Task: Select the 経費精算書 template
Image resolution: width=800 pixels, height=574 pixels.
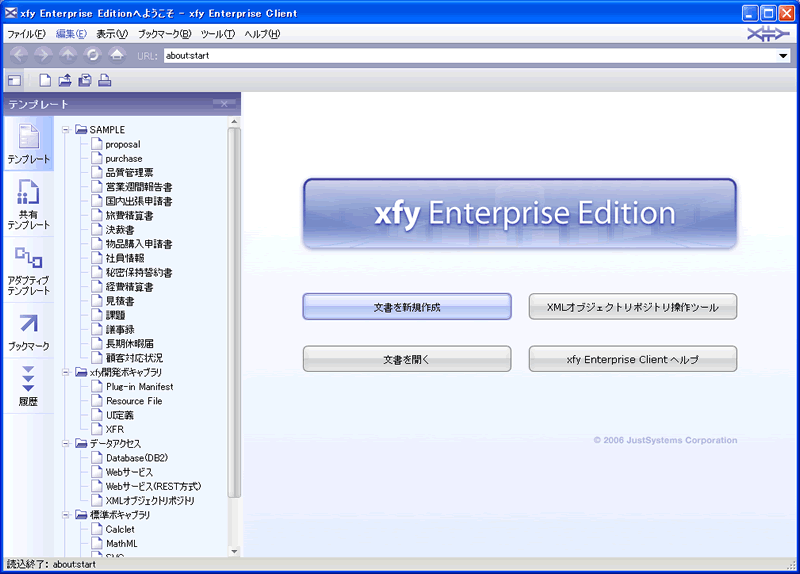Action: [129, 287]
